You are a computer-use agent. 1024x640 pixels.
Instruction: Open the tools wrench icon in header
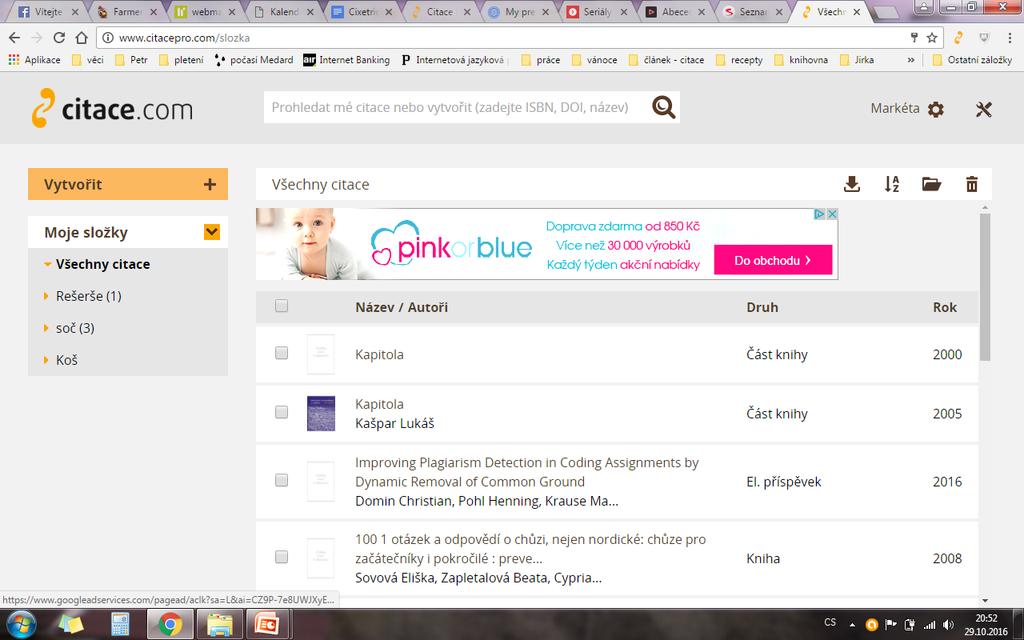click(984, 109)
